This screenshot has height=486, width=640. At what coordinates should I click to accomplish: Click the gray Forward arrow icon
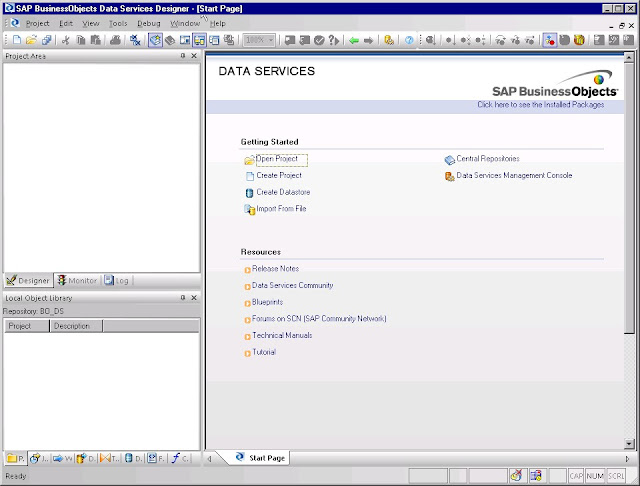[x=369, y=40]
